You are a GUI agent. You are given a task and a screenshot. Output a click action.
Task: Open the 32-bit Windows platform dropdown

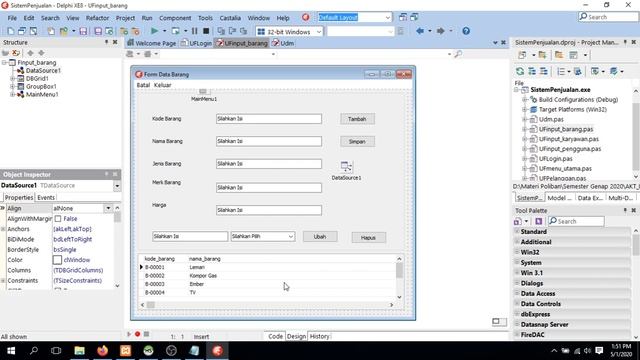(x=319, y=31)
